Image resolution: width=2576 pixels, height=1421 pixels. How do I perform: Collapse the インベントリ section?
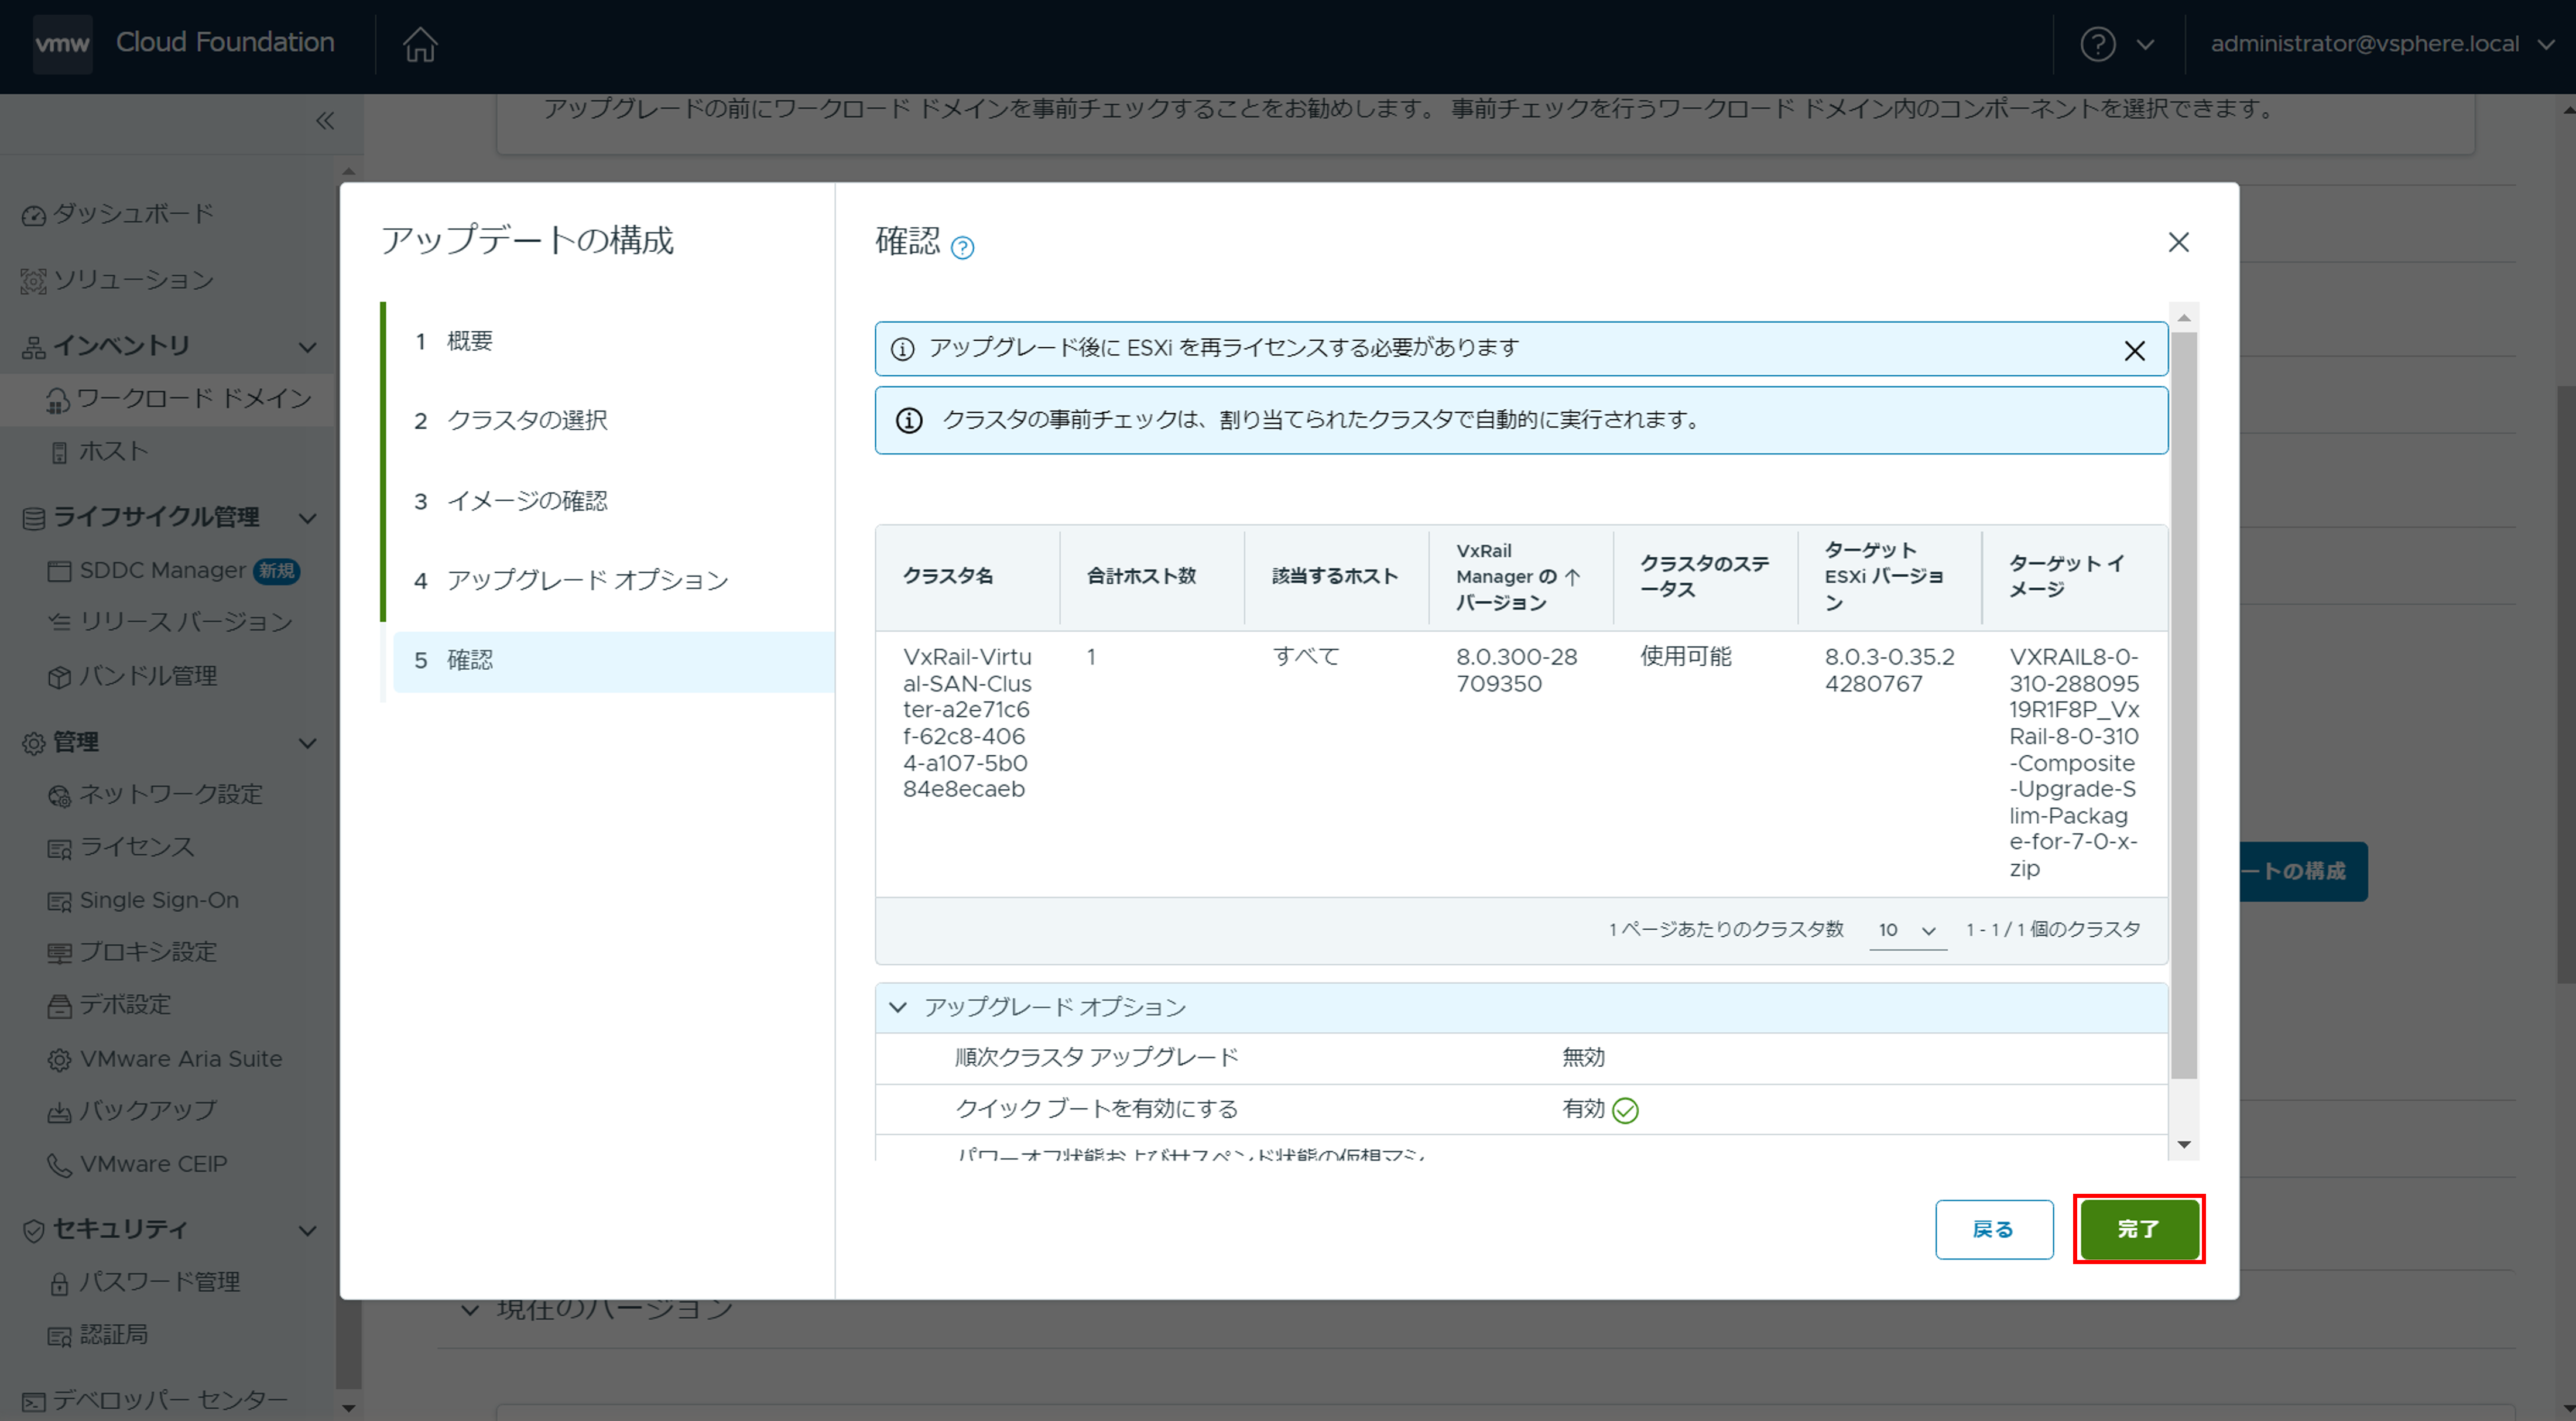click(308, 347)
